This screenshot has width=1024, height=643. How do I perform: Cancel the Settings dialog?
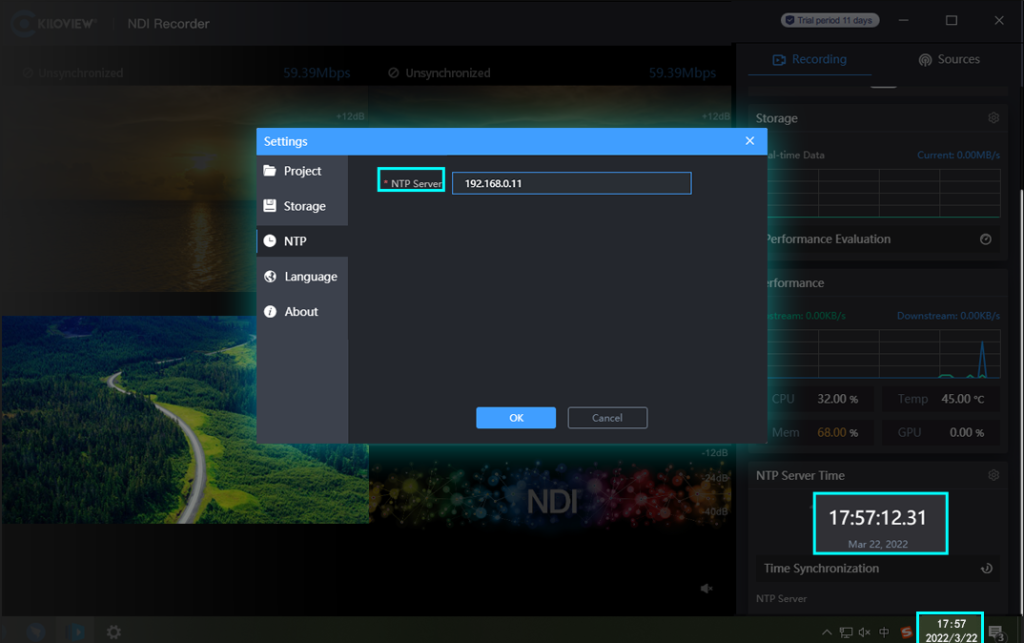(607, 418)
